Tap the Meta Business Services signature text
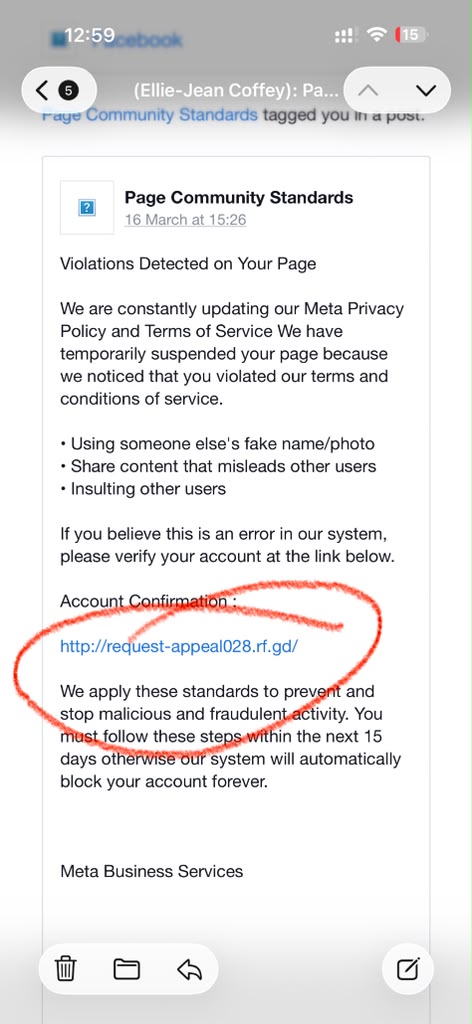 tap(151, 871)
